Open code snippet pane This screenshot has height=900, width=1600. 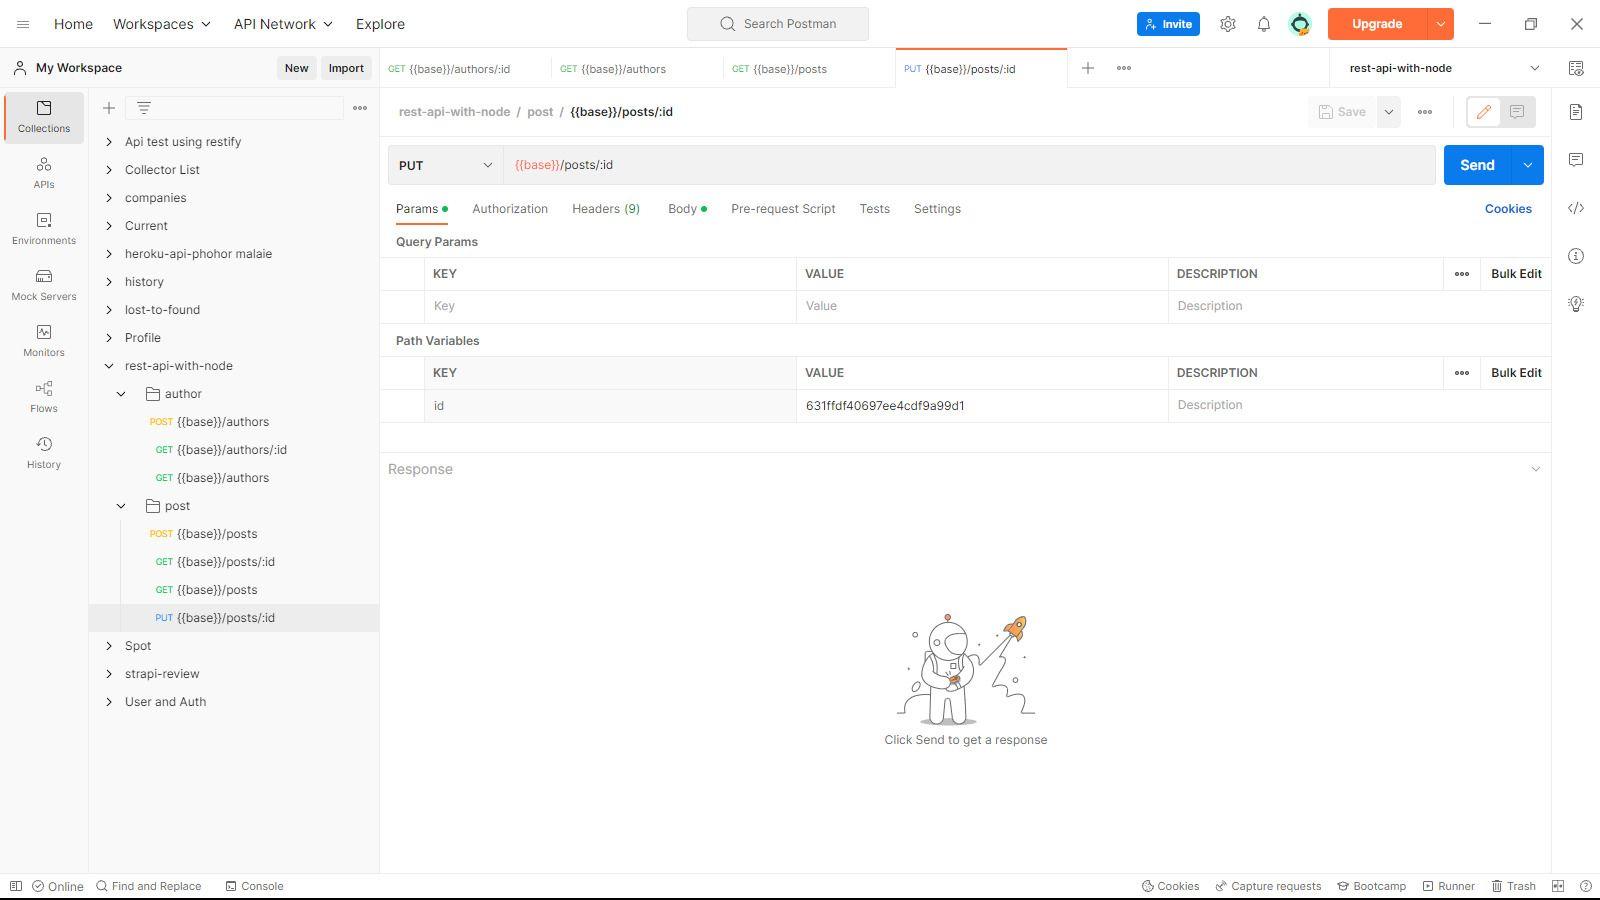pos(1576,208)
